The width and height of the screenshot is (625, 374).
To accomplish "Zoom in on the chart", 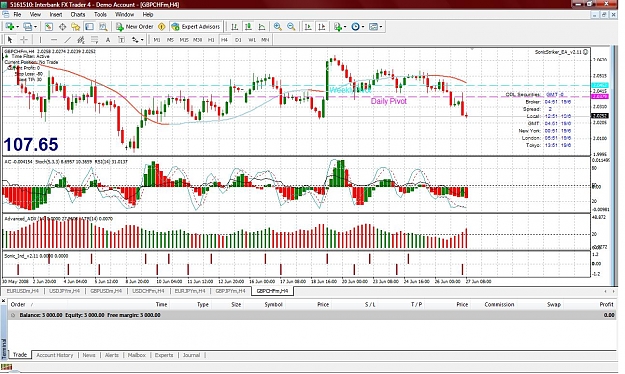I will click(278, 27).
